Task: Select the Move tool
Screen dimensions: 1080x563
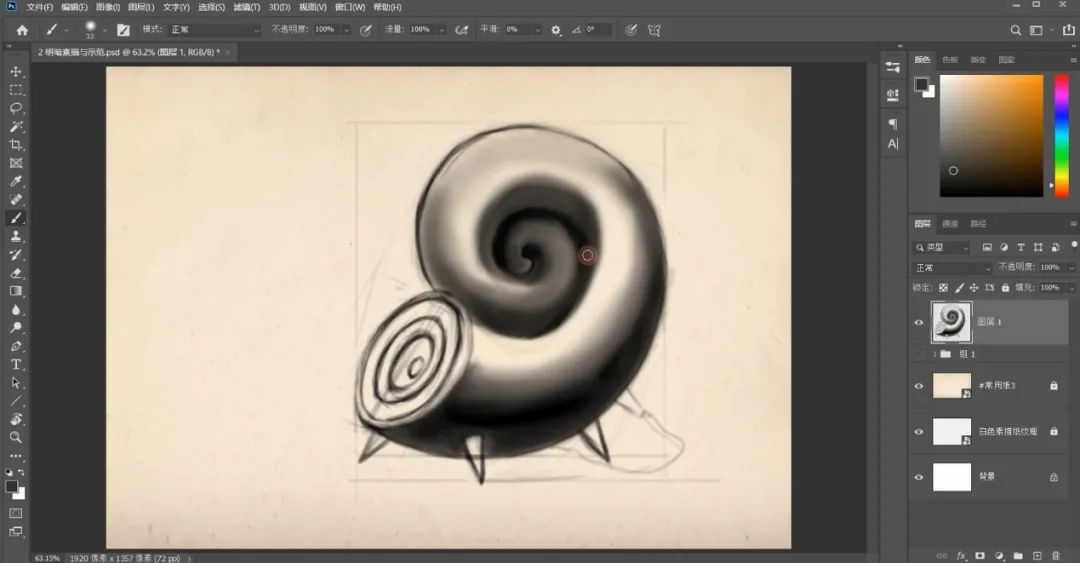Action: click(x=16, y=72)
